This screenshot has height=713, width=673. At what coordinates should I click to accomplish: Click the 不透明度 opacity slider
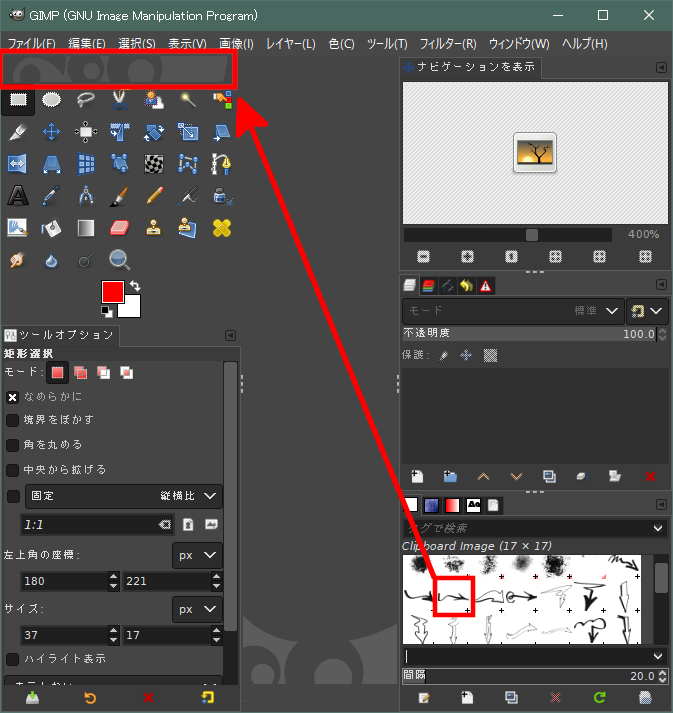pos(529,334)
